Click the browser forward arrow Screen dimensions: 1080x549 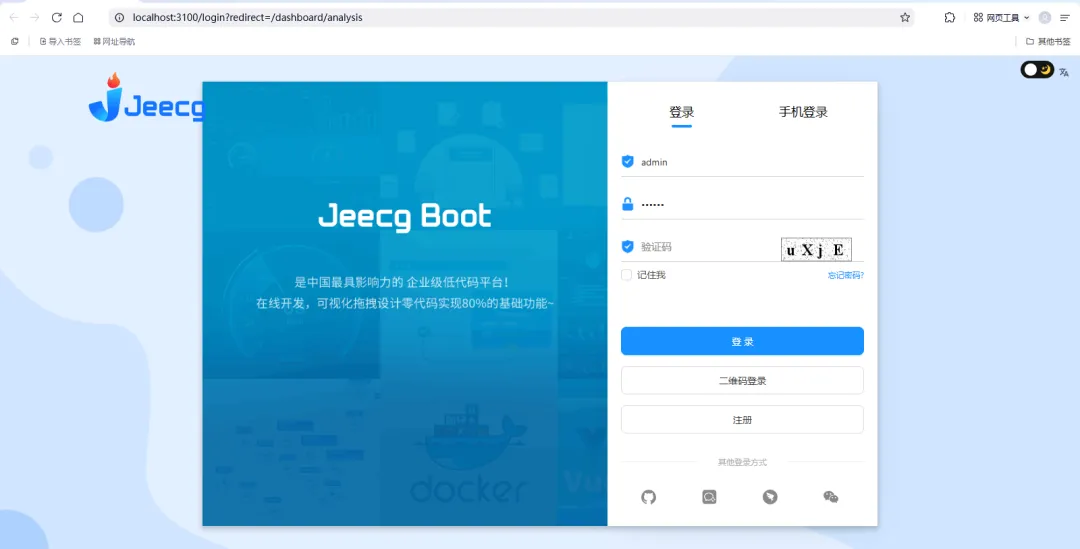click(35, 17)
